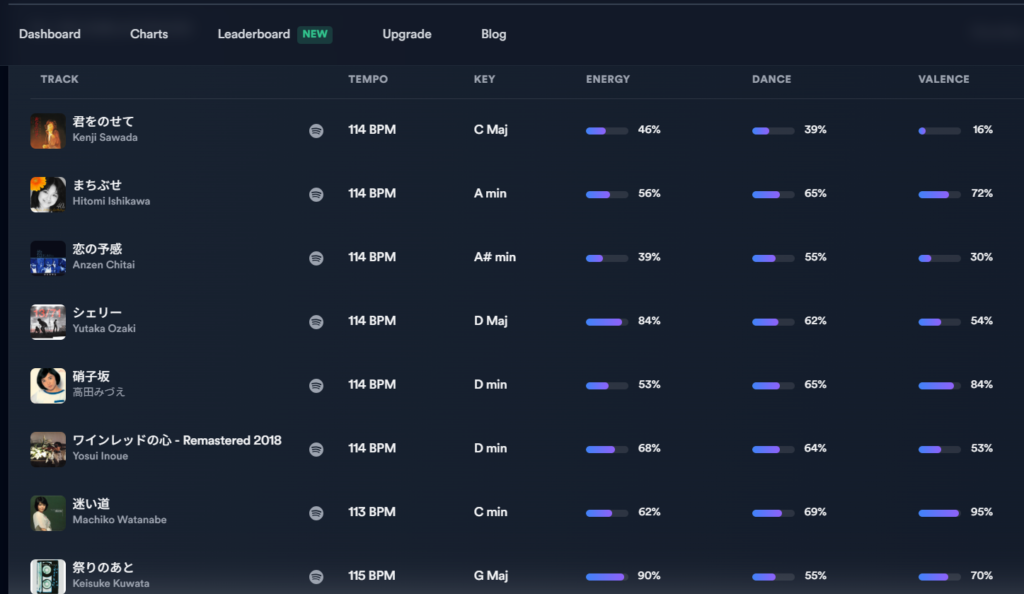Go to the Dashboard tab
This screenshot has height=594, width=1024.
click(x=50, y=34)
